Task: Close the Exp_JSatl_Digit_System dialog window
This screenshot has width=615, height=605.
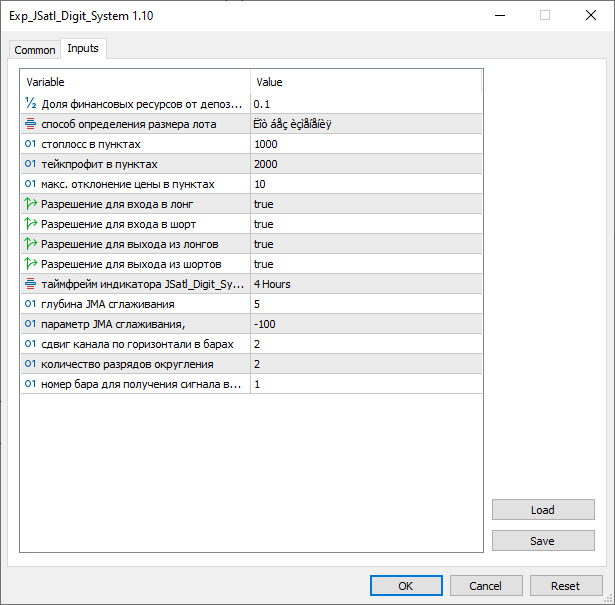Action: click(x=591, y=15)
